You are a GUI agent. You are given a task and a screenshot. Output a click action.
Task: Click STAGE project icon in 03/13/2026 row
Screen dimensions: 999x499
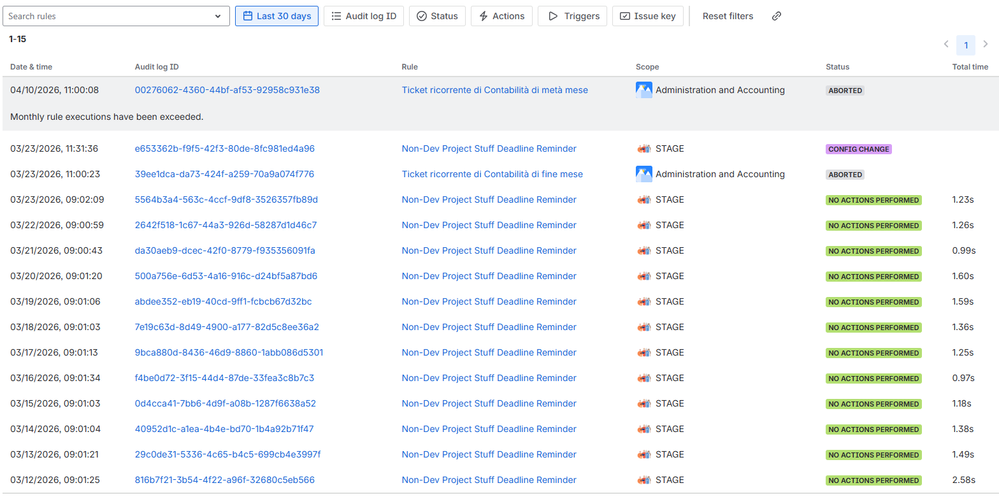coord(643,455)
